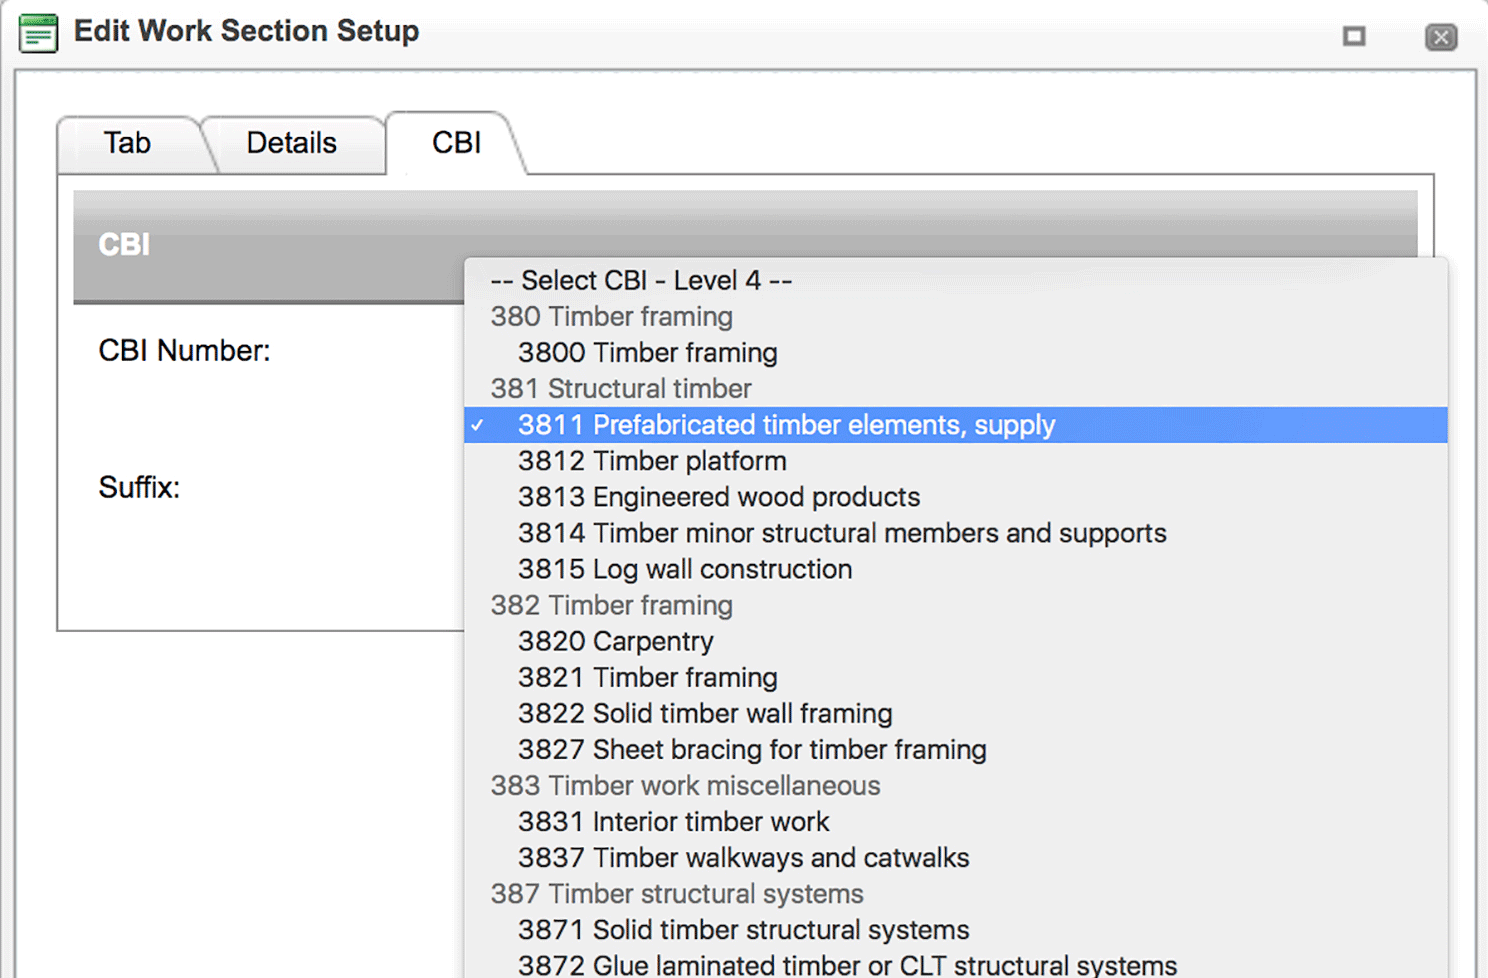Choose 3800 Timber framing from the list

click(647, 352)
